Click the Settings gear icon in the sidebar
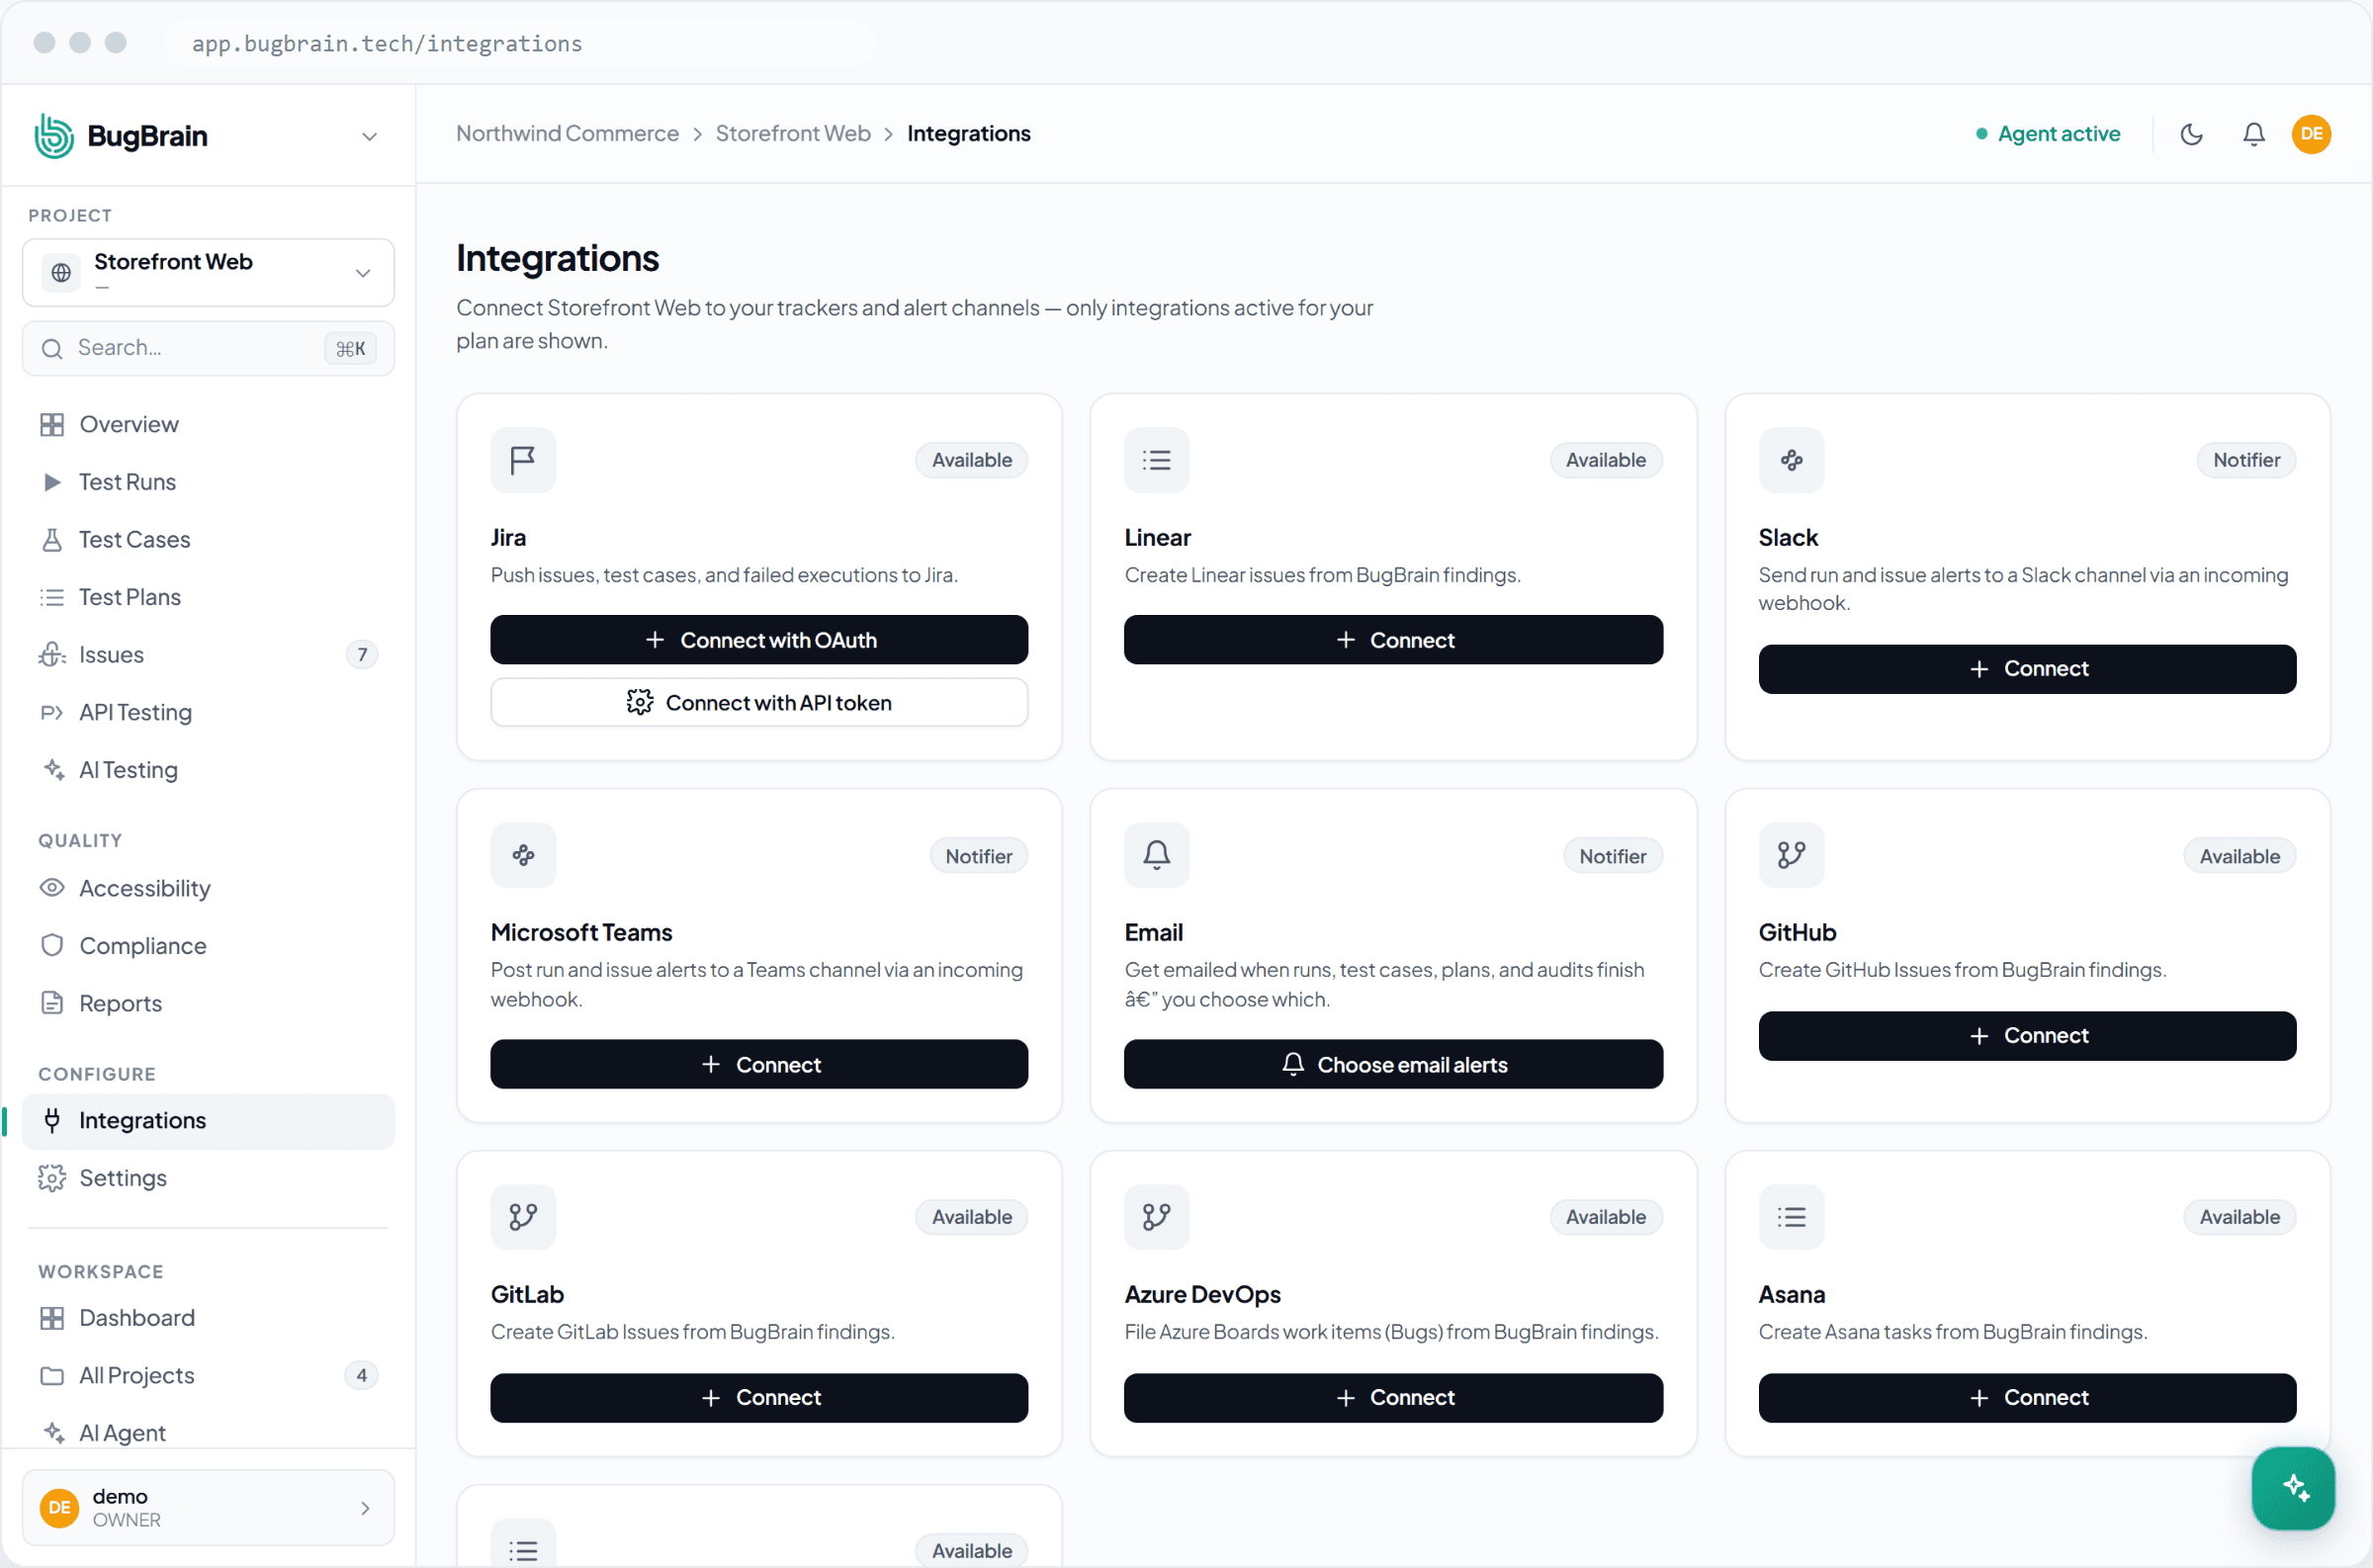 click(52, 1178)
